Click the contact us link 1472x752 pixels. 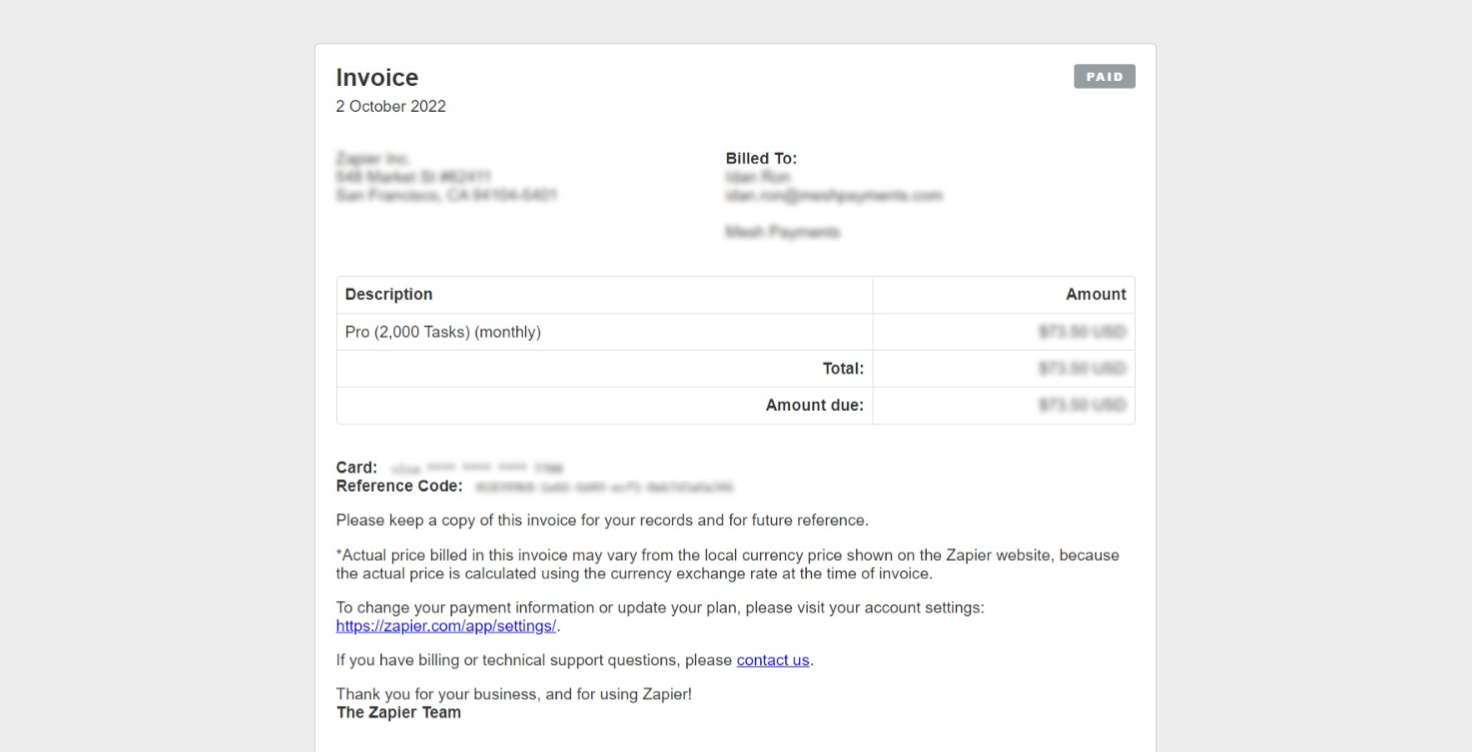[772, 660]
